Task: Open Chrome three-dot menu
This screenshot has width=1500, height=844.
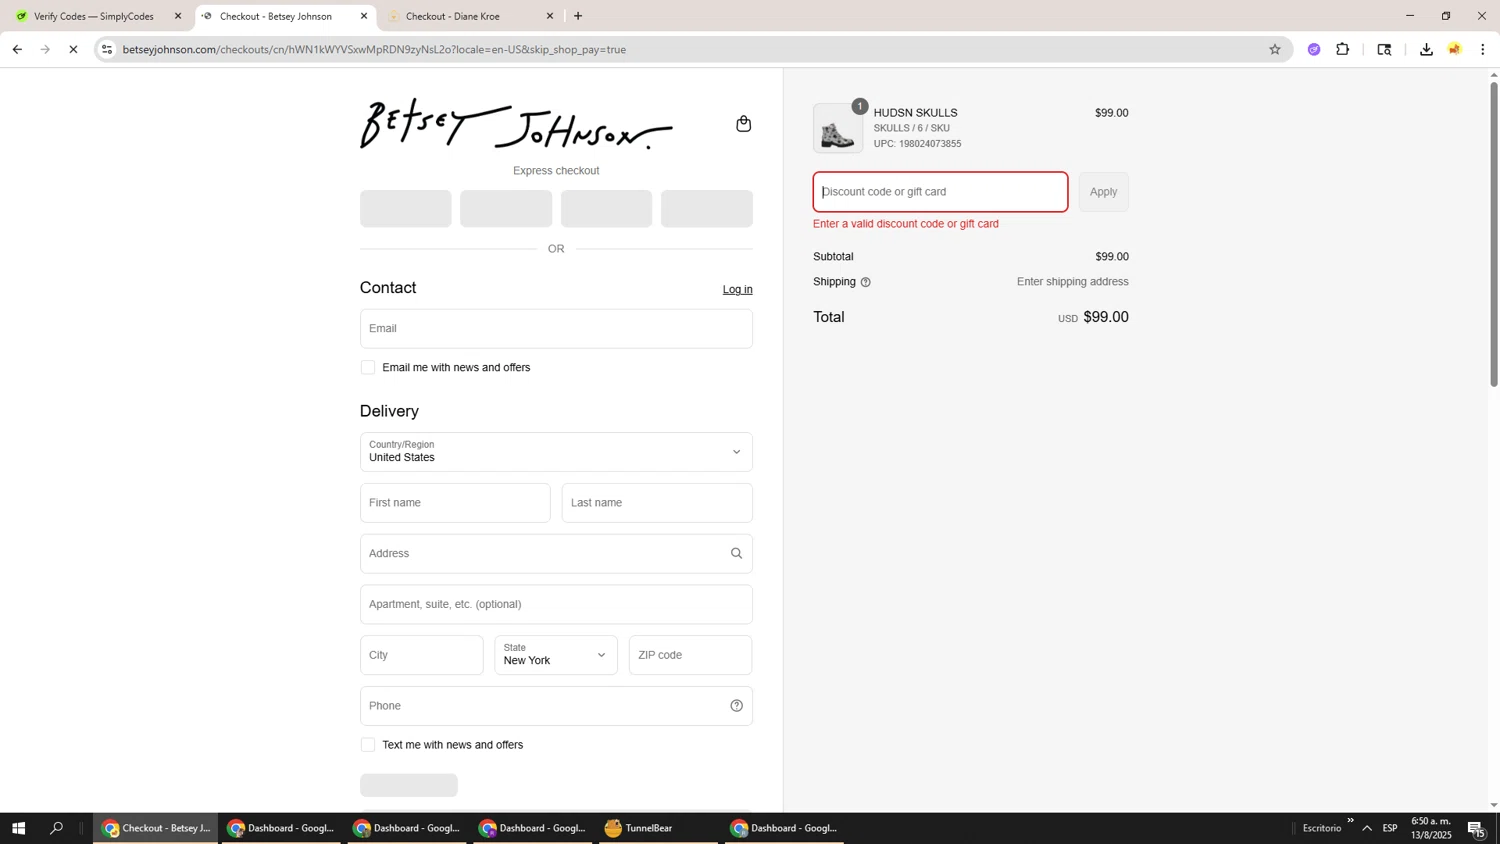Action: (1483, 49)
